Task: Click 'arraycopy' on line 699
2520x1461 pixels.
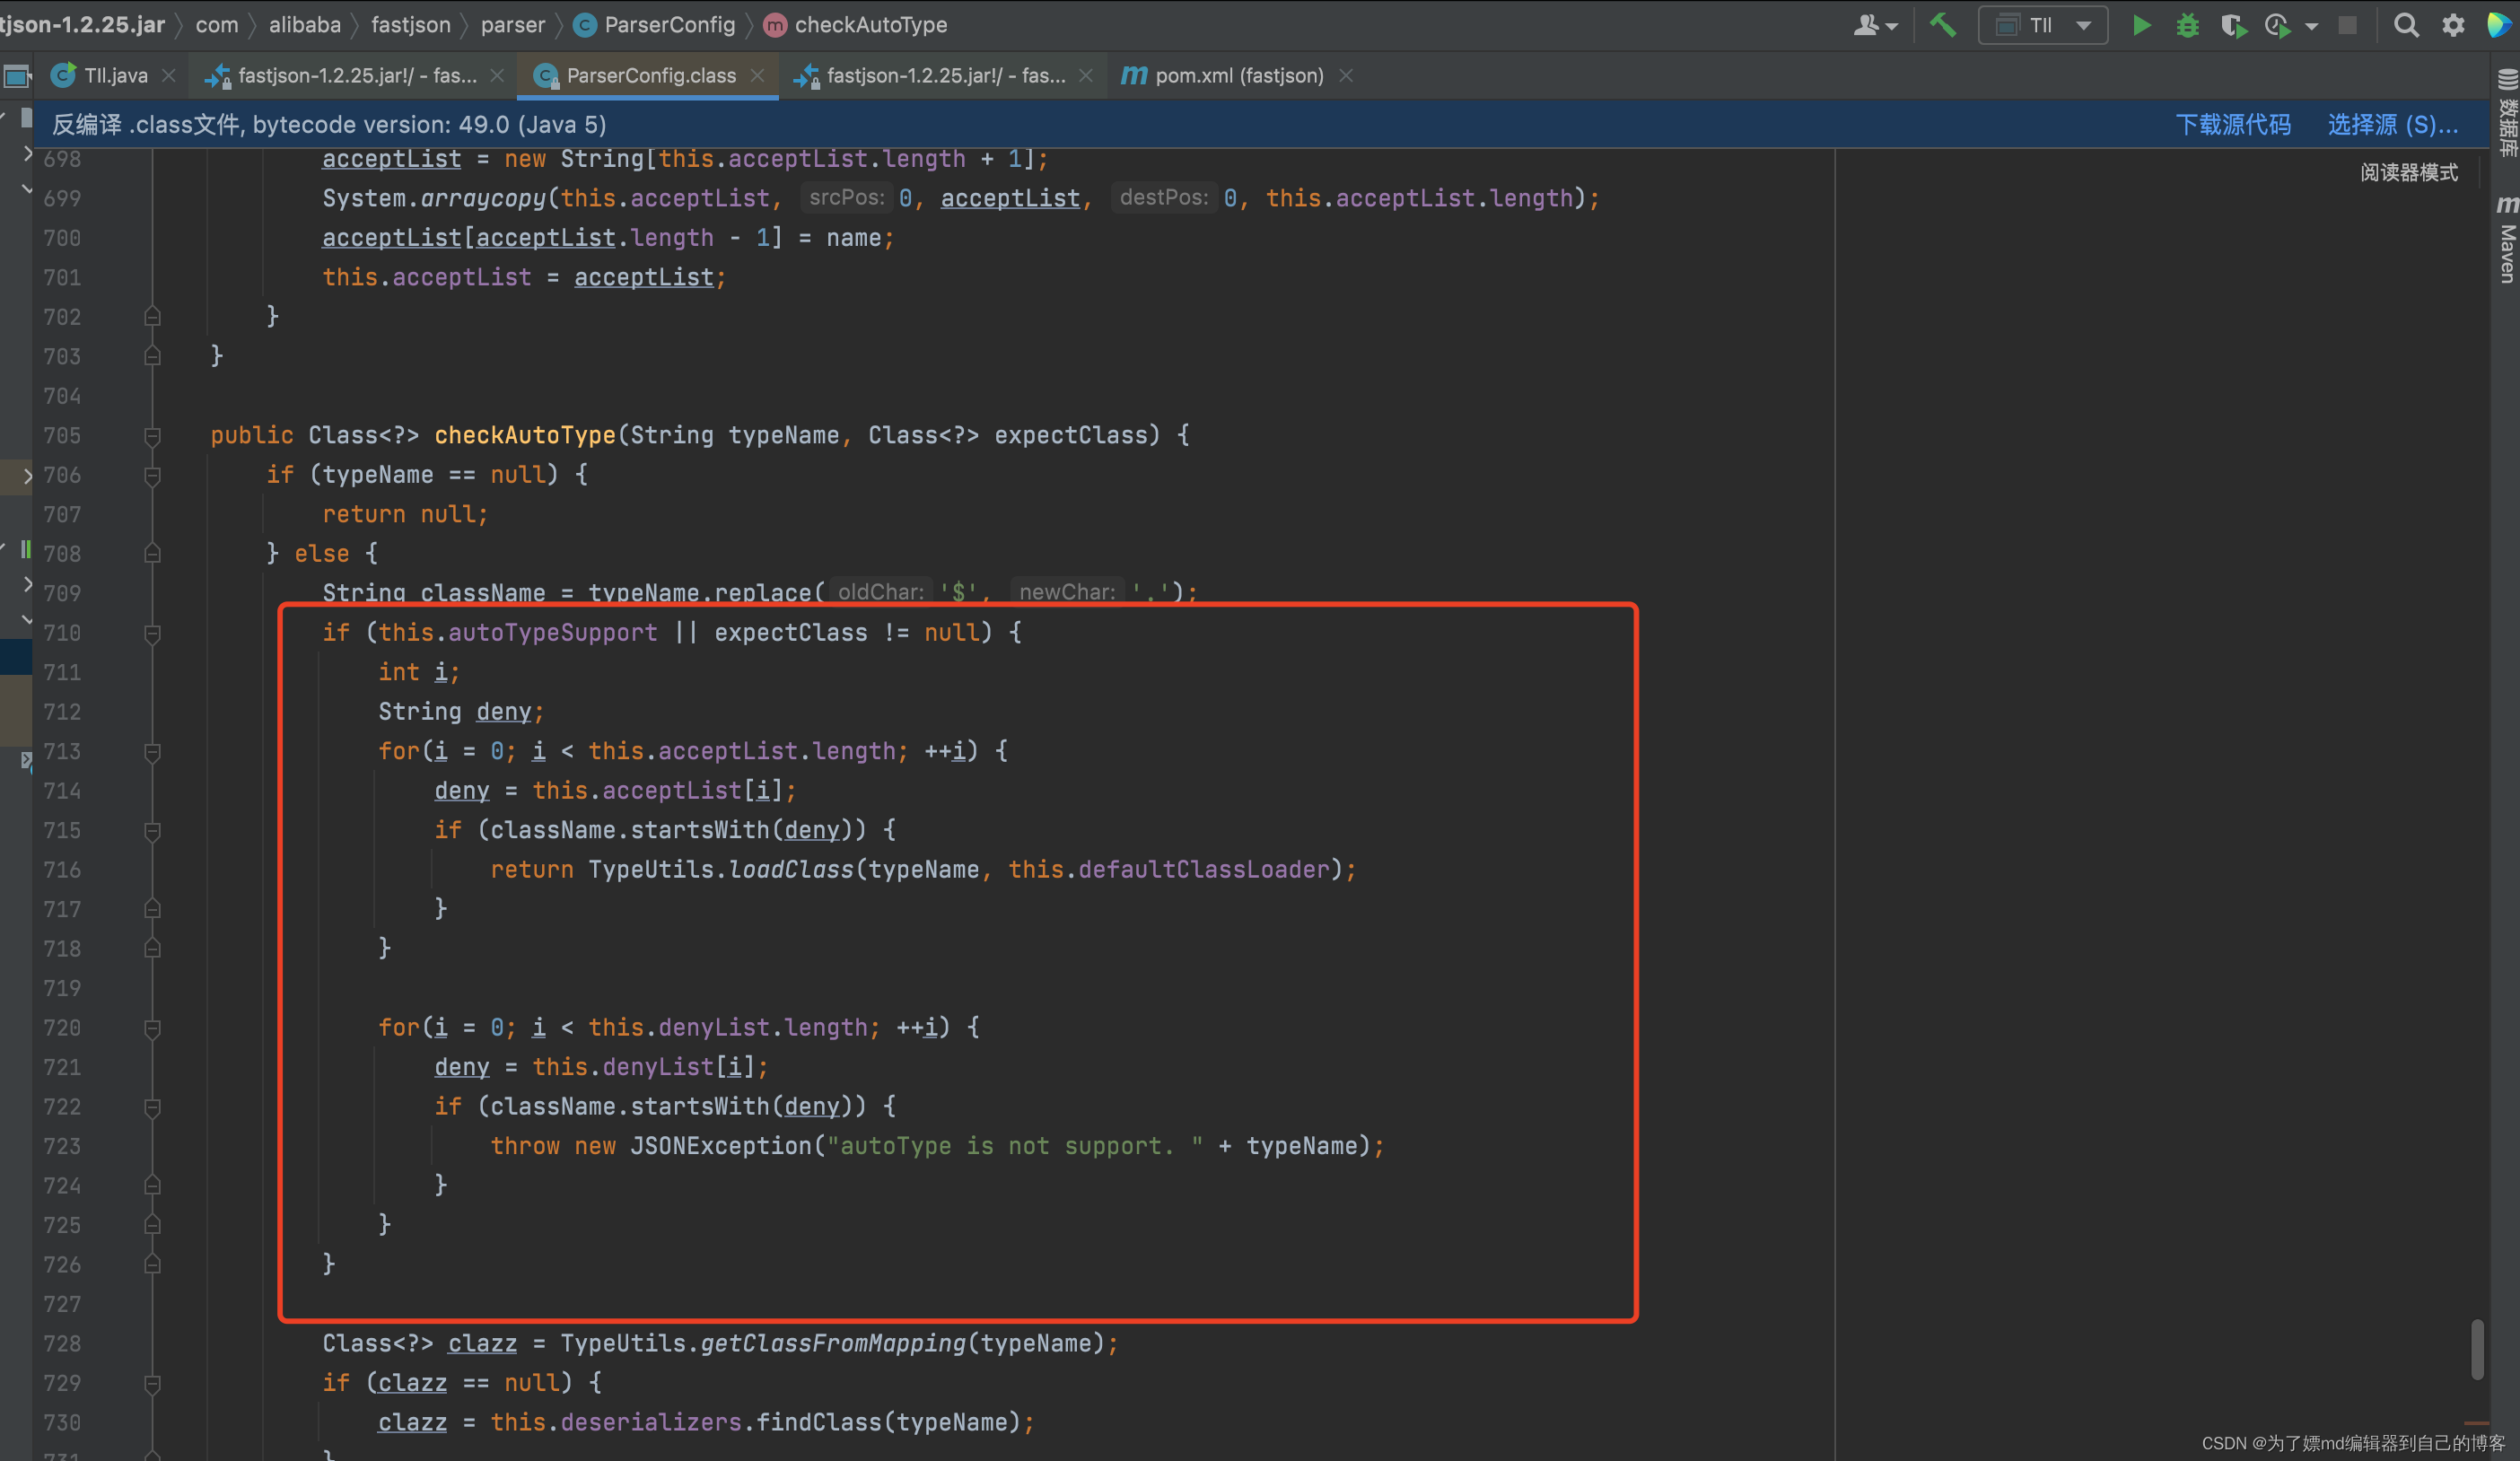Action: (483, 198)
